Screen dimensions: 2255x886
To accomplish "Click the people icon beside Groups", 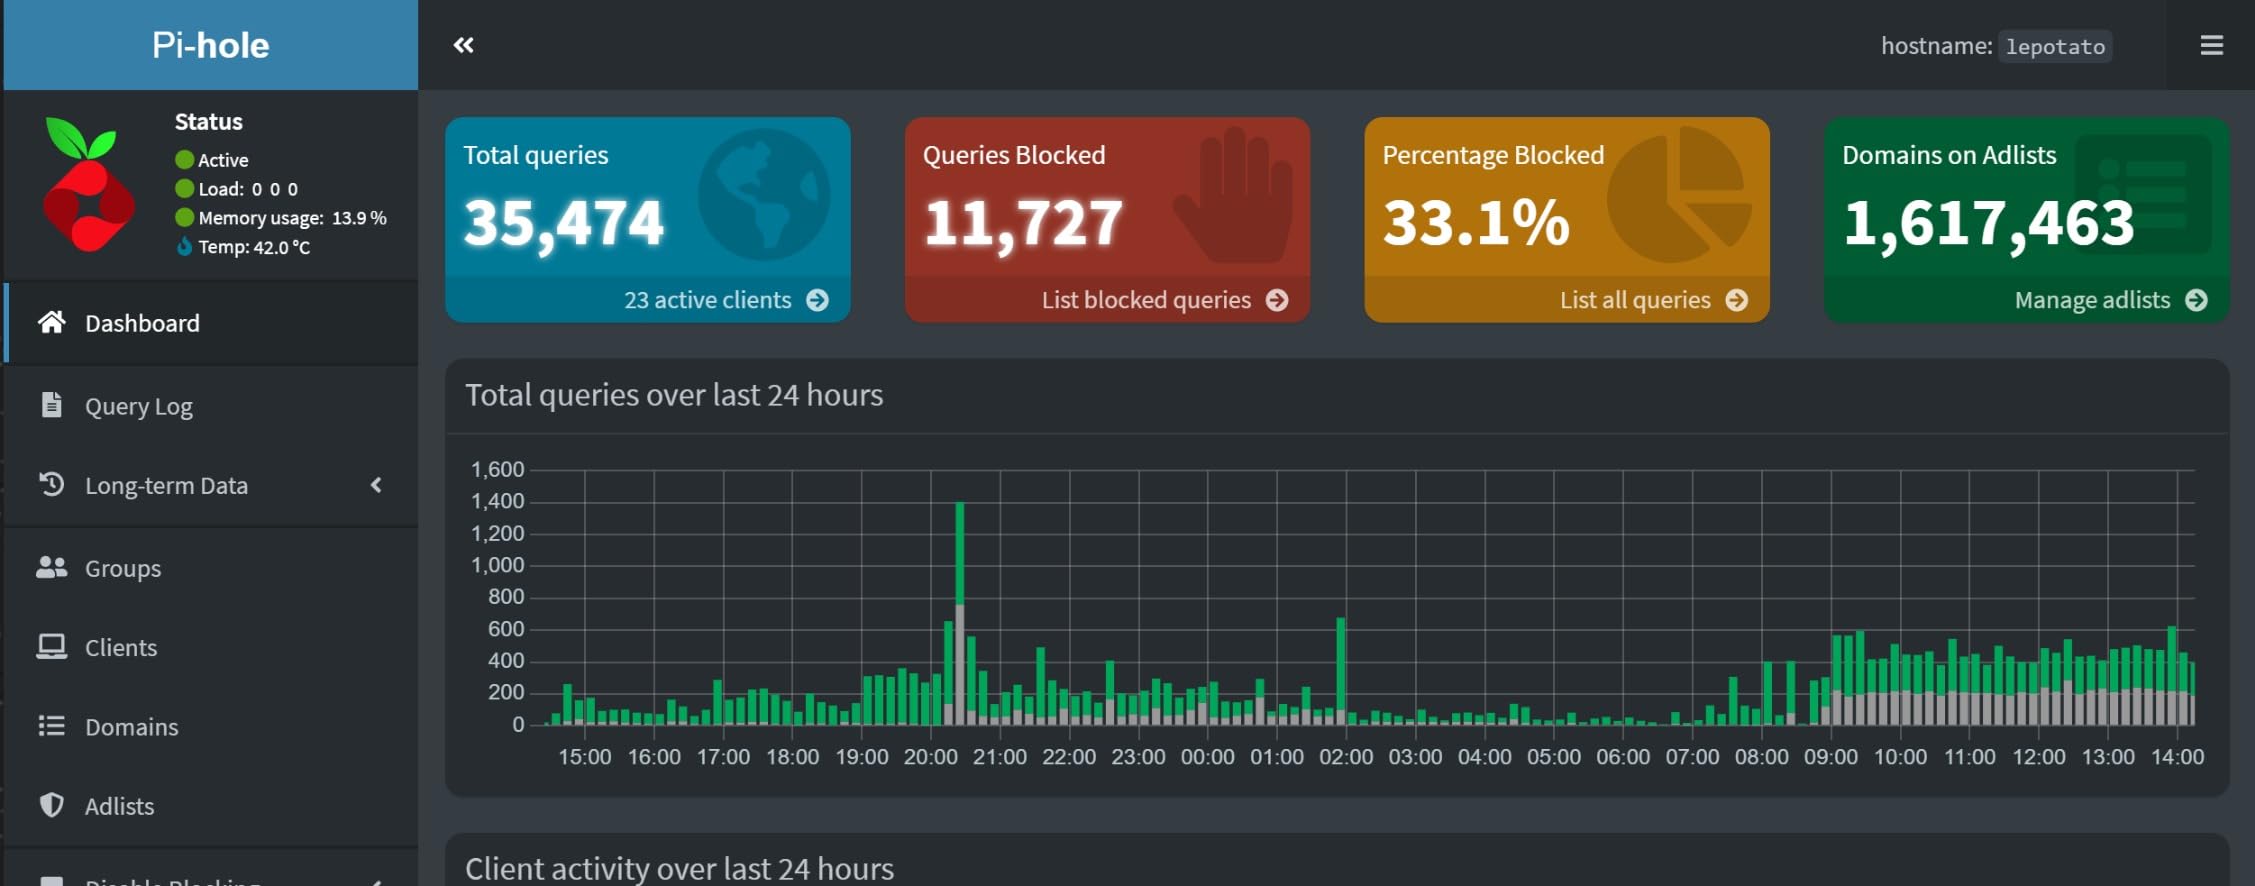I will [x=51, y=567].
